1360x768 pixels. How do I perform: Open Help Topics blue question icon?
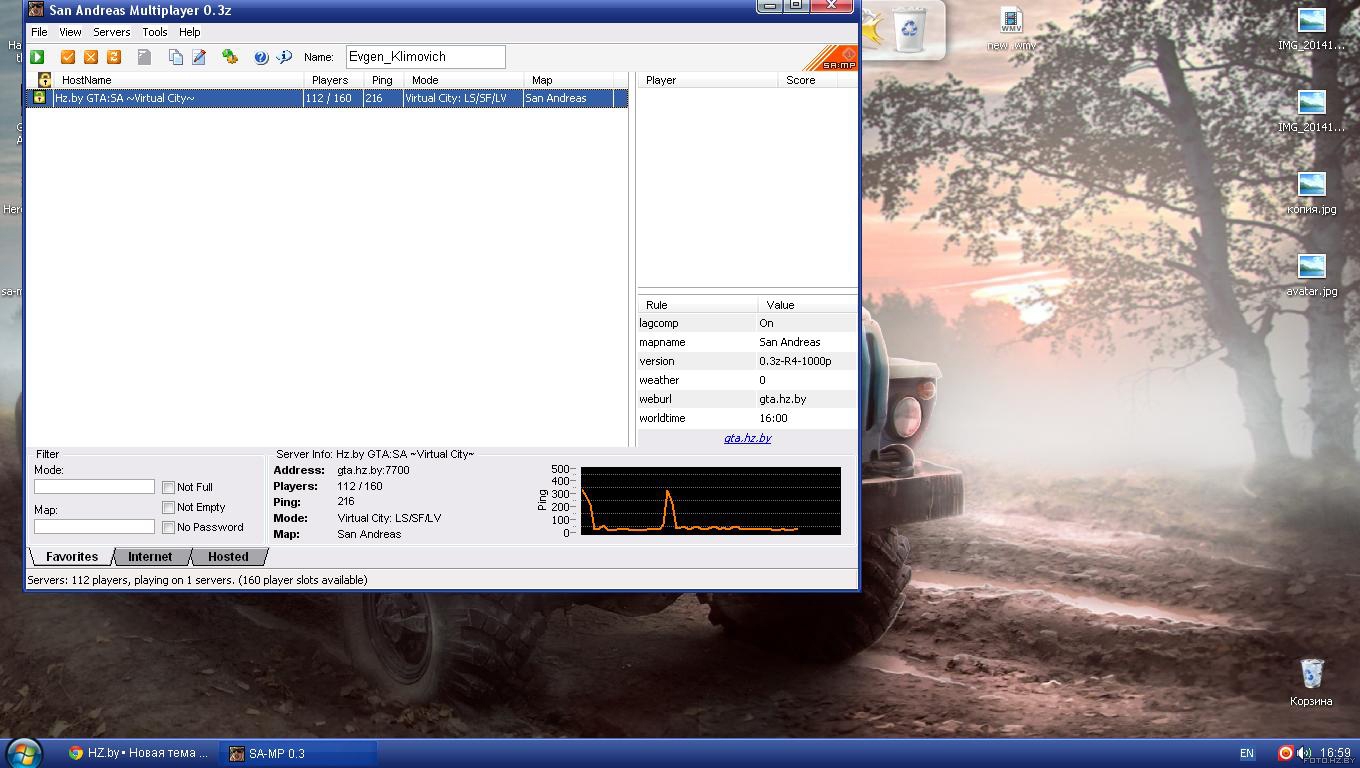pos(261,57)
